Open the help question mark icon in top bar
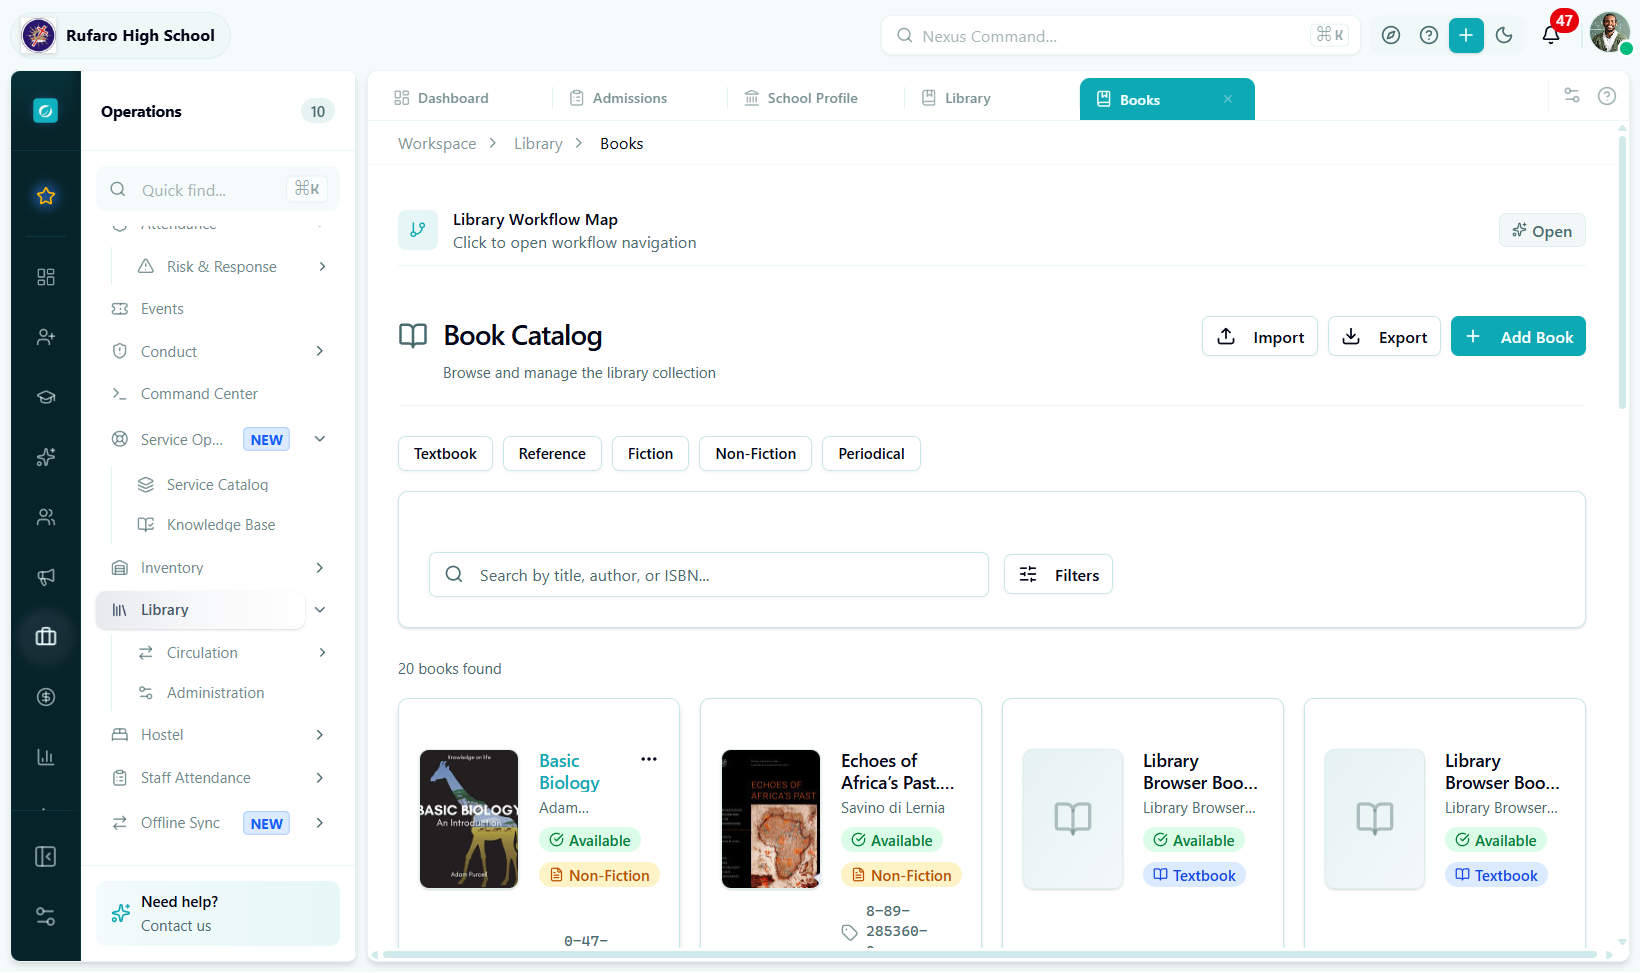This screenshot has width=1640, height=973. coord(1429,36)
